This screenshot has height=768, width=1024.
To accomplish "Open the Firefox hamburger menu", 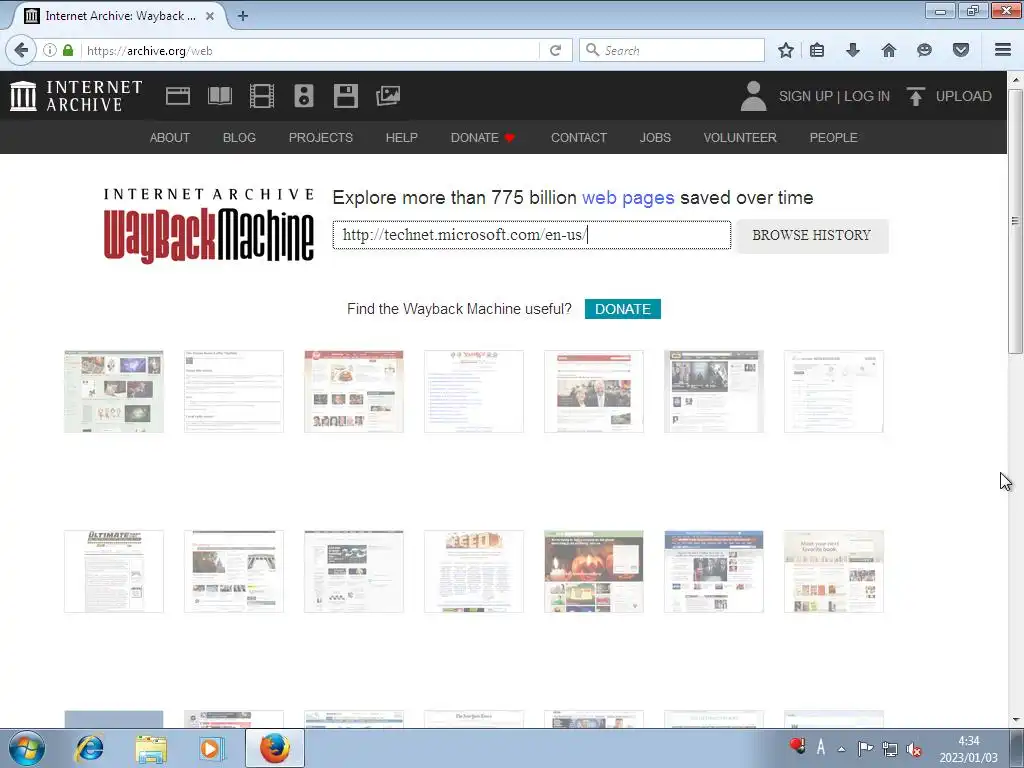I will (1003, 50).
